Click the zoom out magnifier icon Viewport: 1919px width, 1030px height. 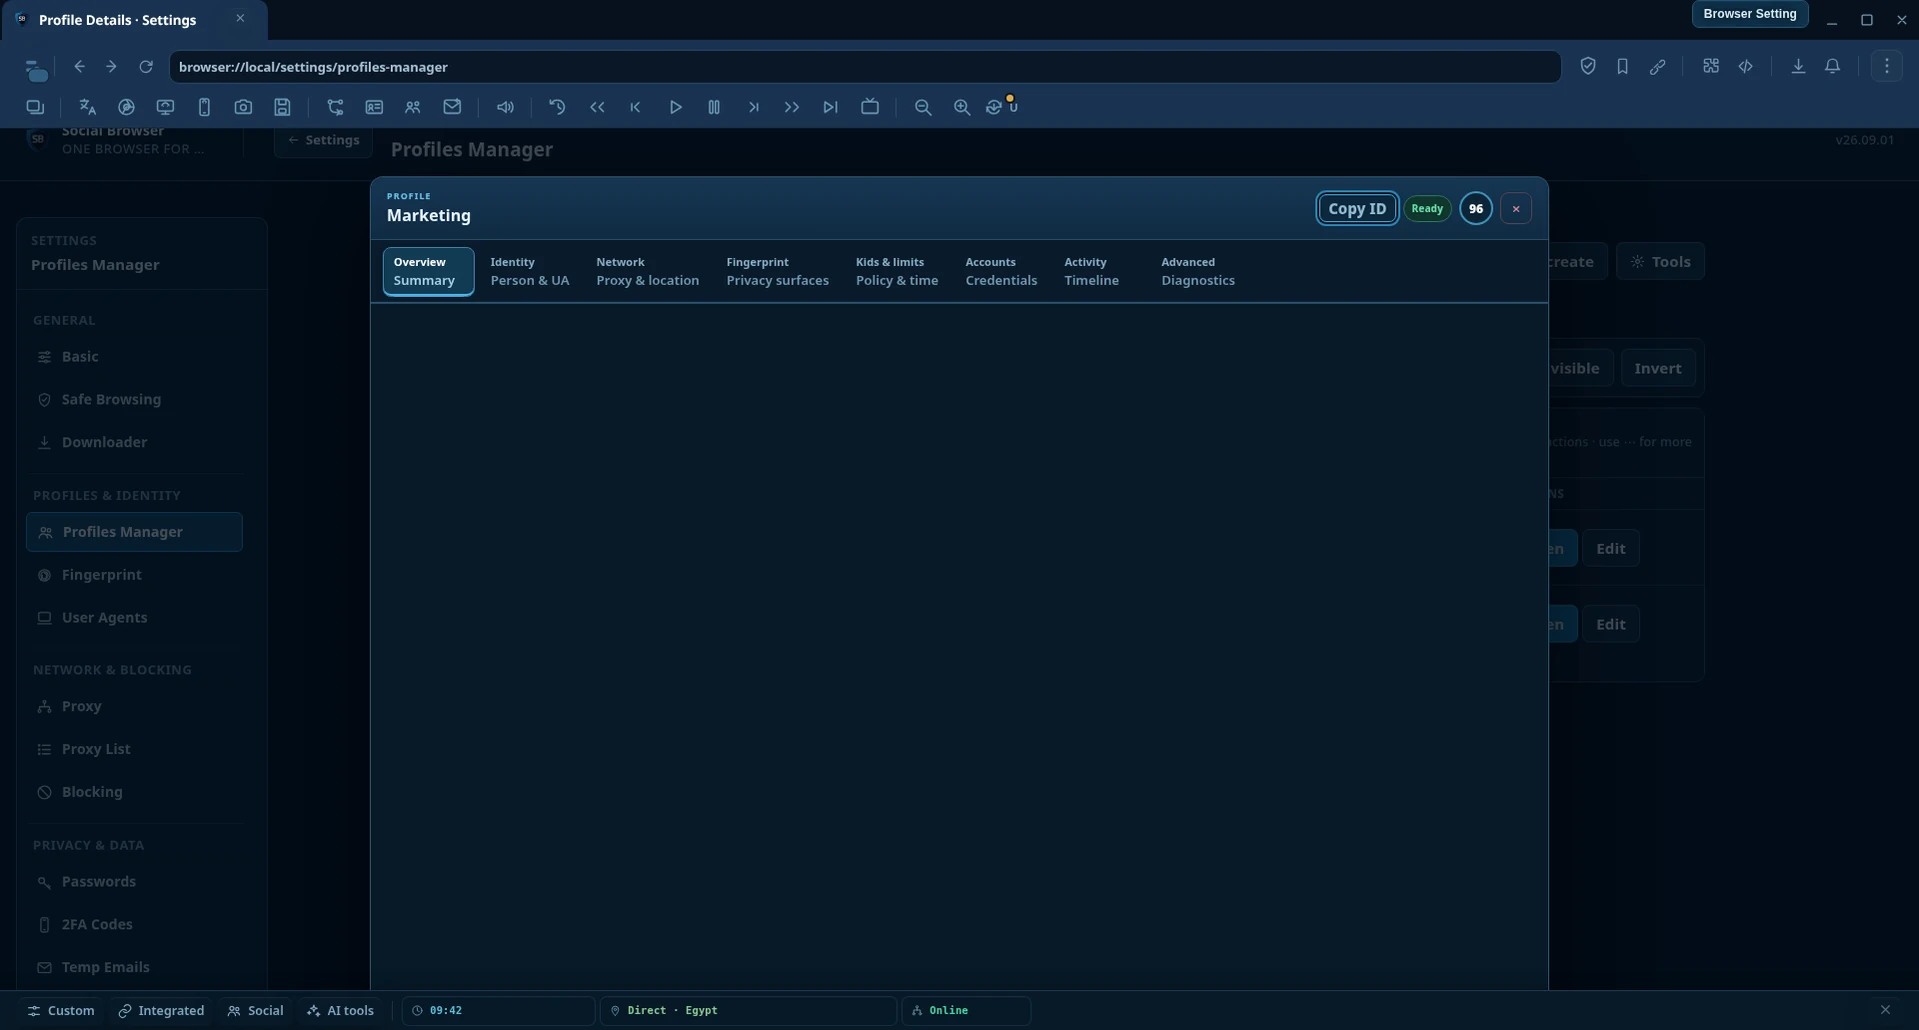[x=923, y=107]
